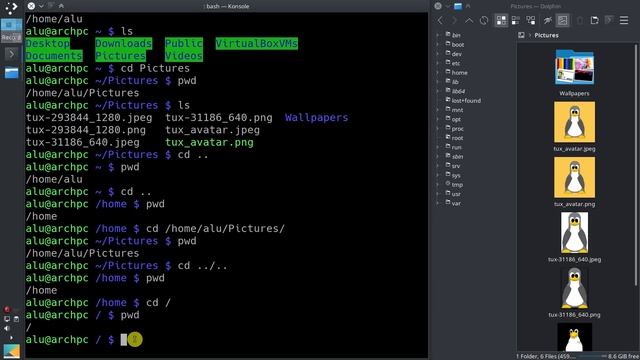Open the volume control in the system tray
Viewport: 640px width, 360px height.
[7, 328]
